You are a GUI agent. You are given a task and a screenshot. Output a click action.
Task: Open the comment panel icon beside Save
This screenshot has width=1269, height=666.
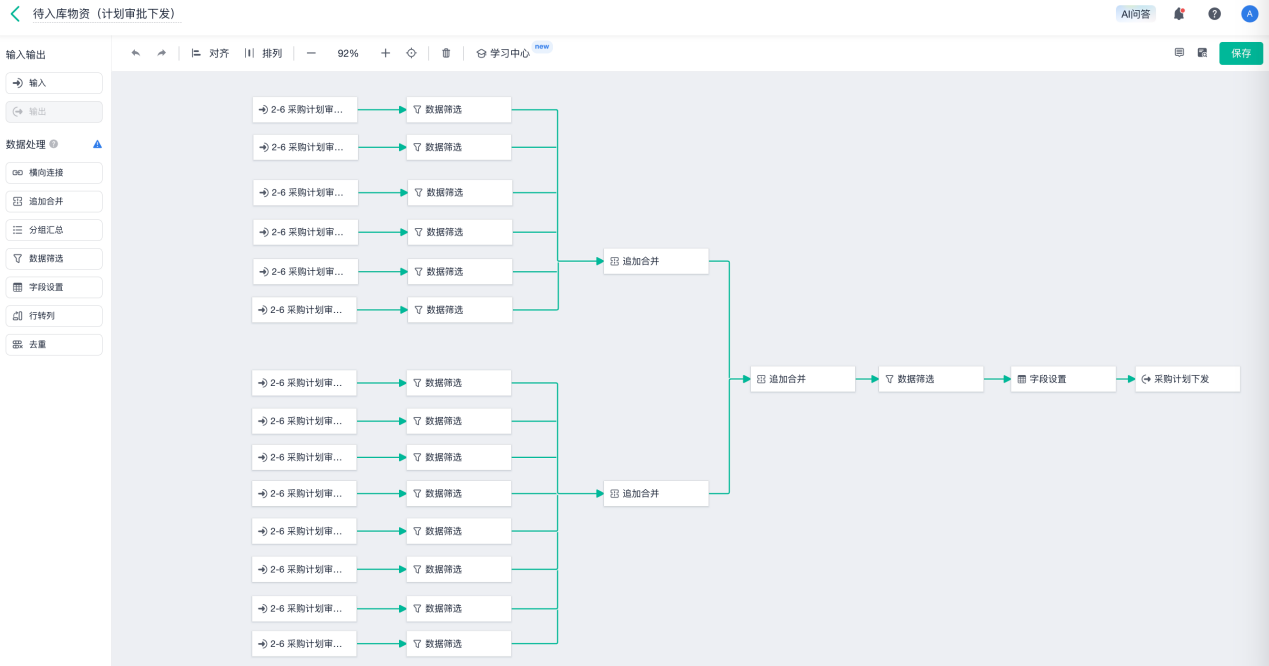pyautogui.click(x=1179, y=53)
